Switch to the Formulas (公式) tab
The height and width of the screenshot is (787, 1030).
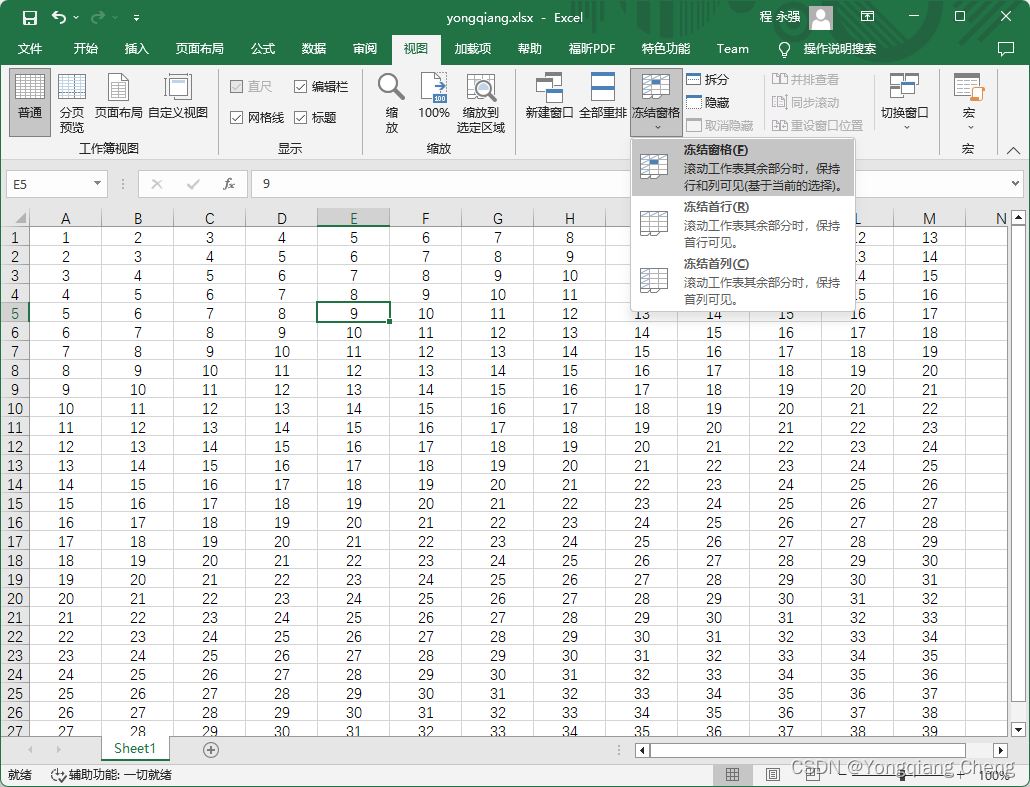tap(263, 49)
